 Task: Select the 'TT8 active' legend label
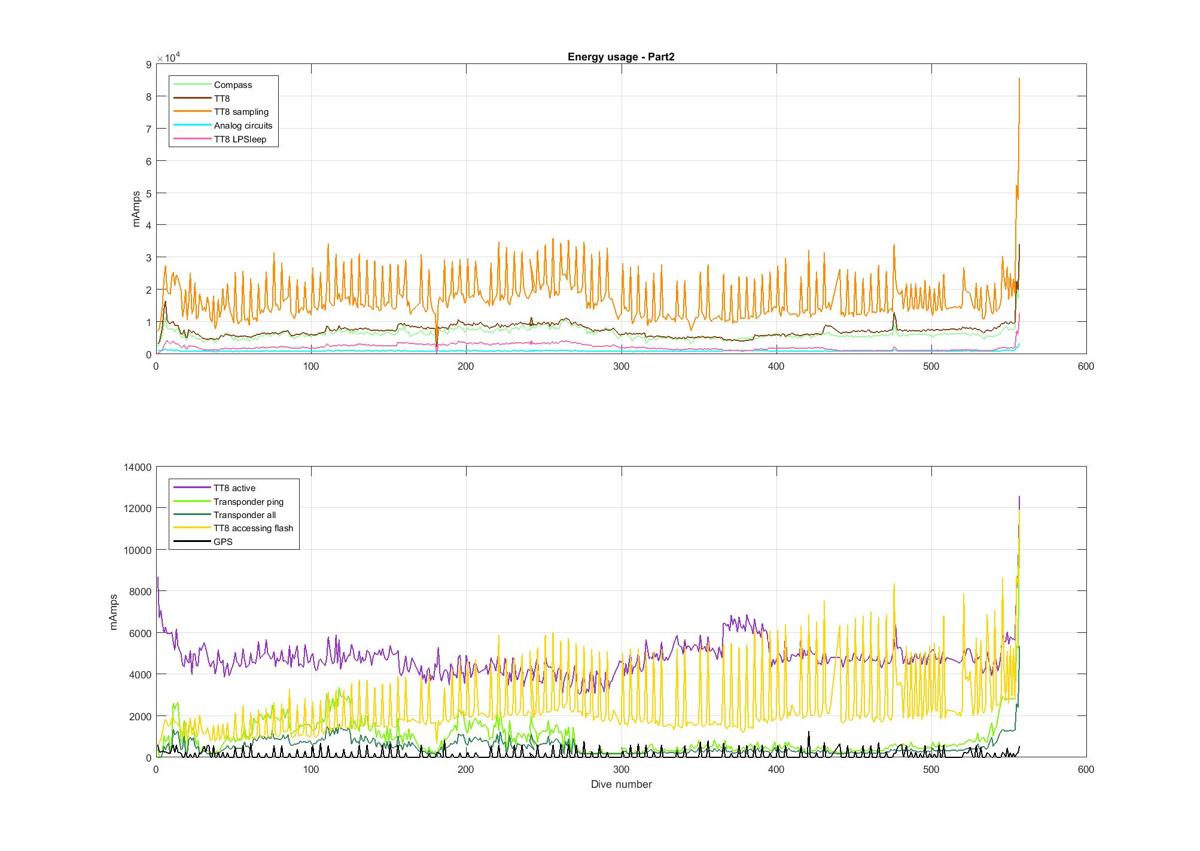point(234,488)
